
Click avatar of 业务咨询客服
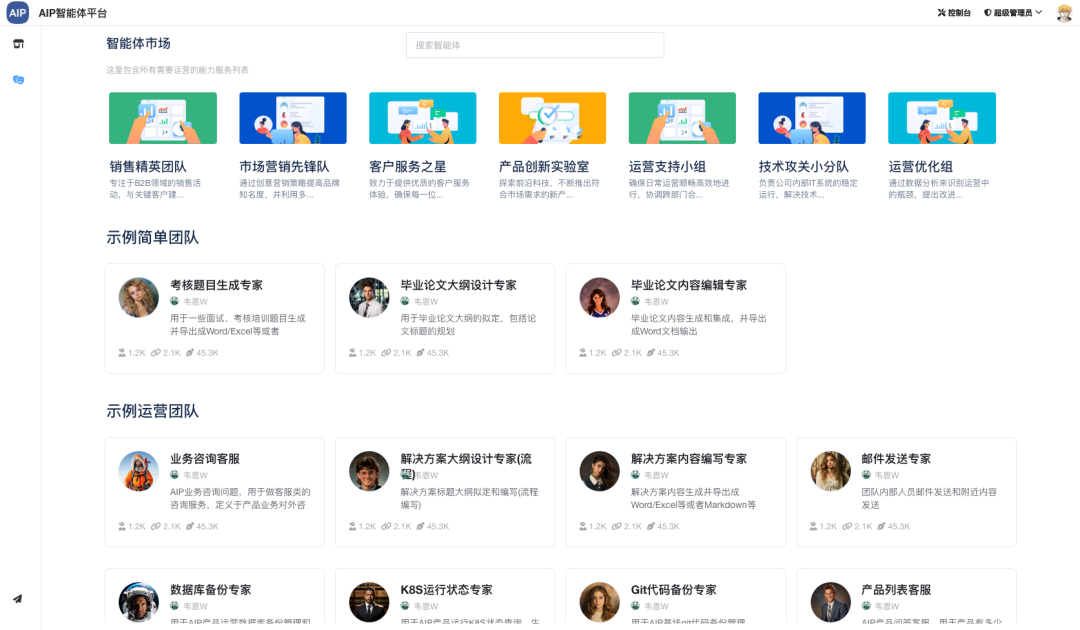click(138, 471)
